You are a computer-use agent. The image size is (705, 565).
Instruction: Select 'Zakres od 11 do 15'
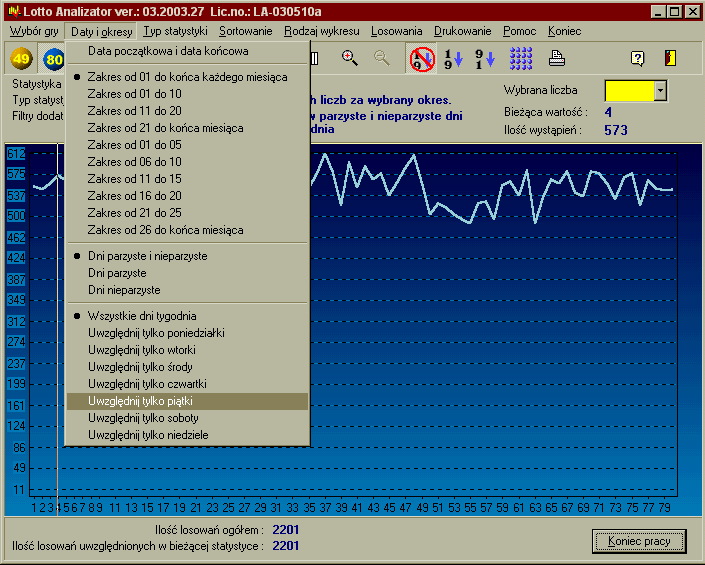[x=187, y=179]
